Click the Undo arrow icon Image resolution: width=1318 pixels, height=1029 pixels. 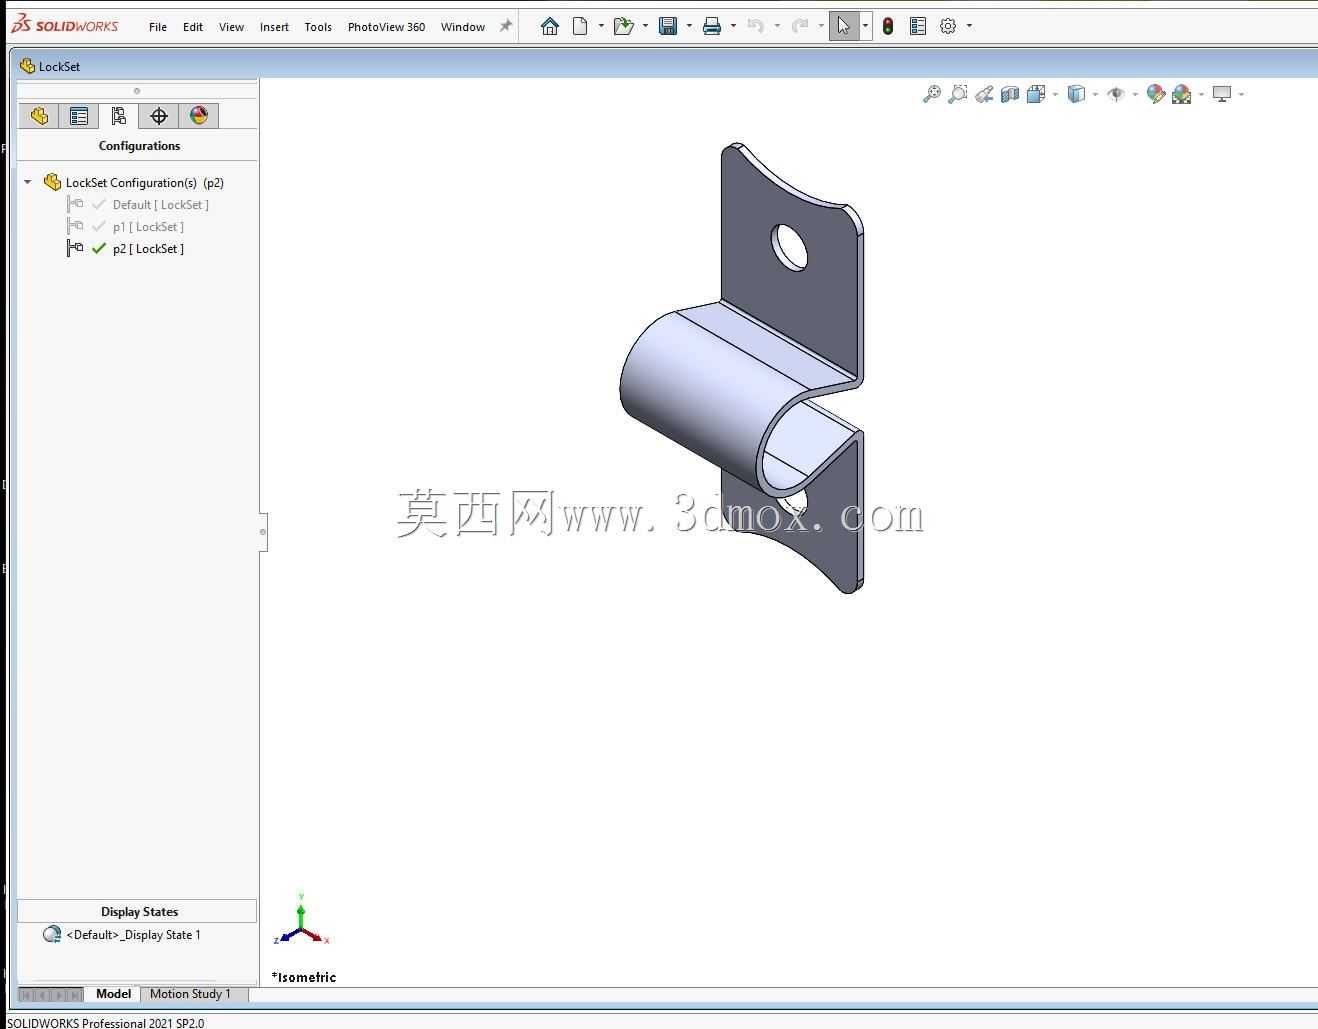coord(756,26)
